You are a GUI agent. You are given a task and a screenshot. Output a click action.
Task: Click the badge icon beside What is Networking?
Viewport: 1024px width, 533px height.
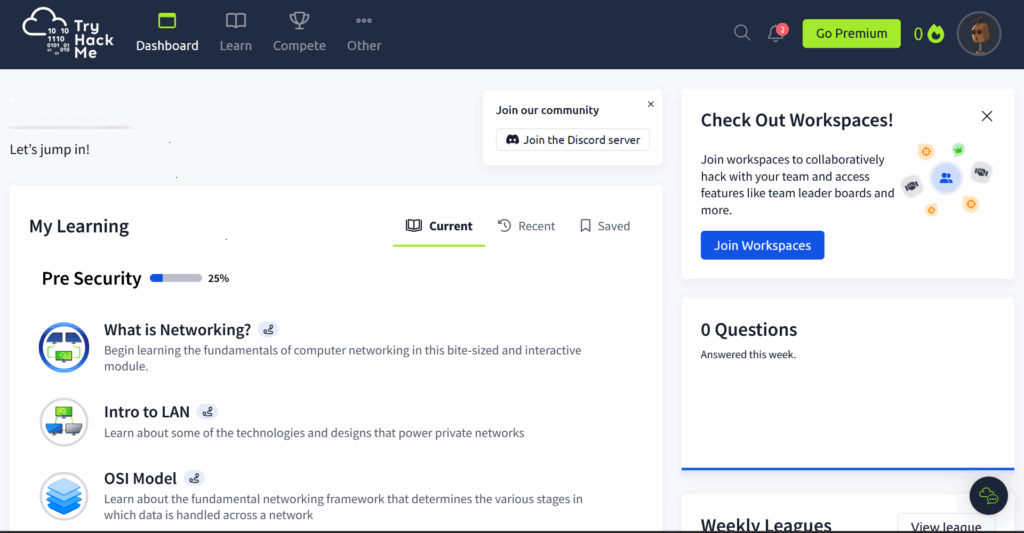(x=268, y=330)
